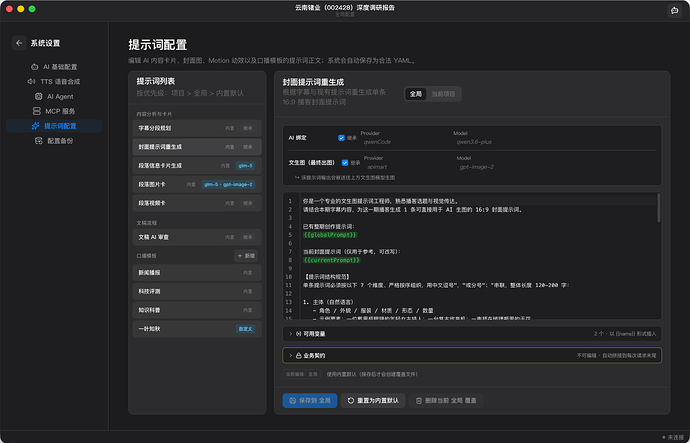This screenshot has width=690, height=443.
Task: Select 段落图片卡 prompt in list
Action: (197, 184)
